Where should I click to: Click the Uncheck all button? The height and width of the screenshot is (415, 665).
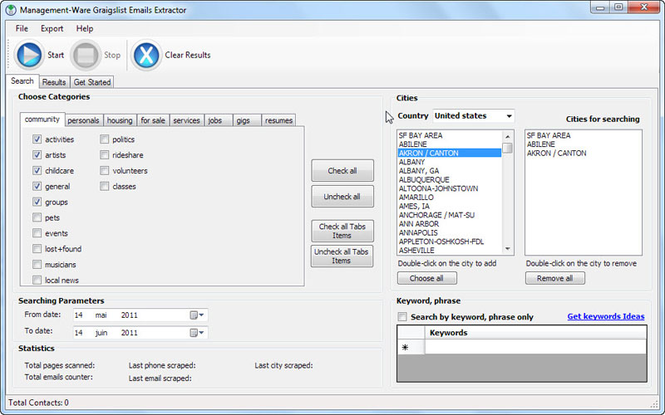click(x=342, y=197)
